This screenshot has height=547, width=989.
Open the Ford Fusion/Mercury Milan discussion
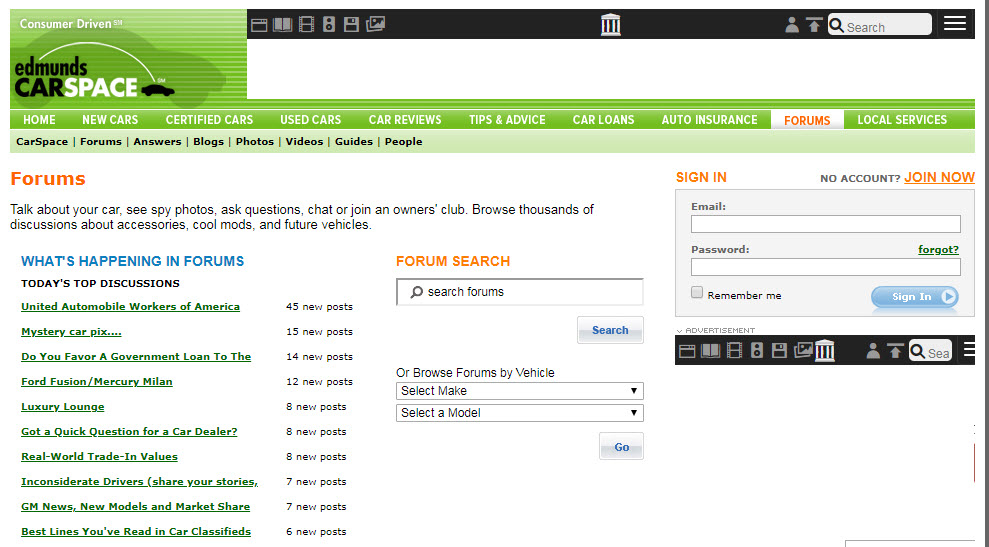pos(97,382)
